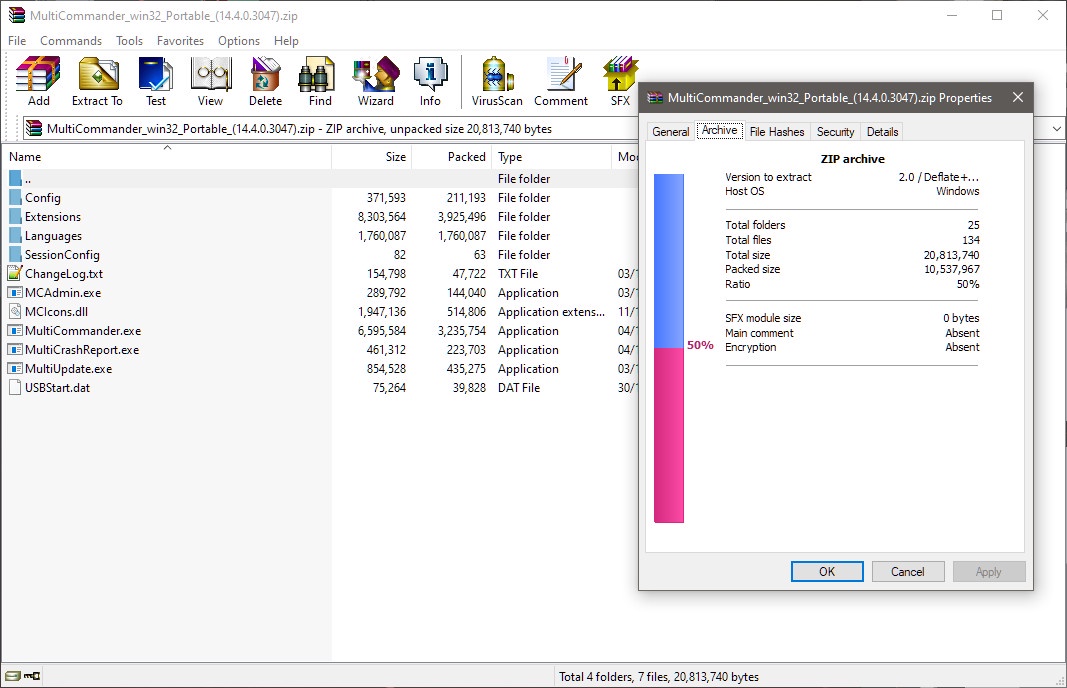Maximize the WinRAR window
Image resolution: width=1067 pixels, height=688 pixels.
tap(997, 15)
